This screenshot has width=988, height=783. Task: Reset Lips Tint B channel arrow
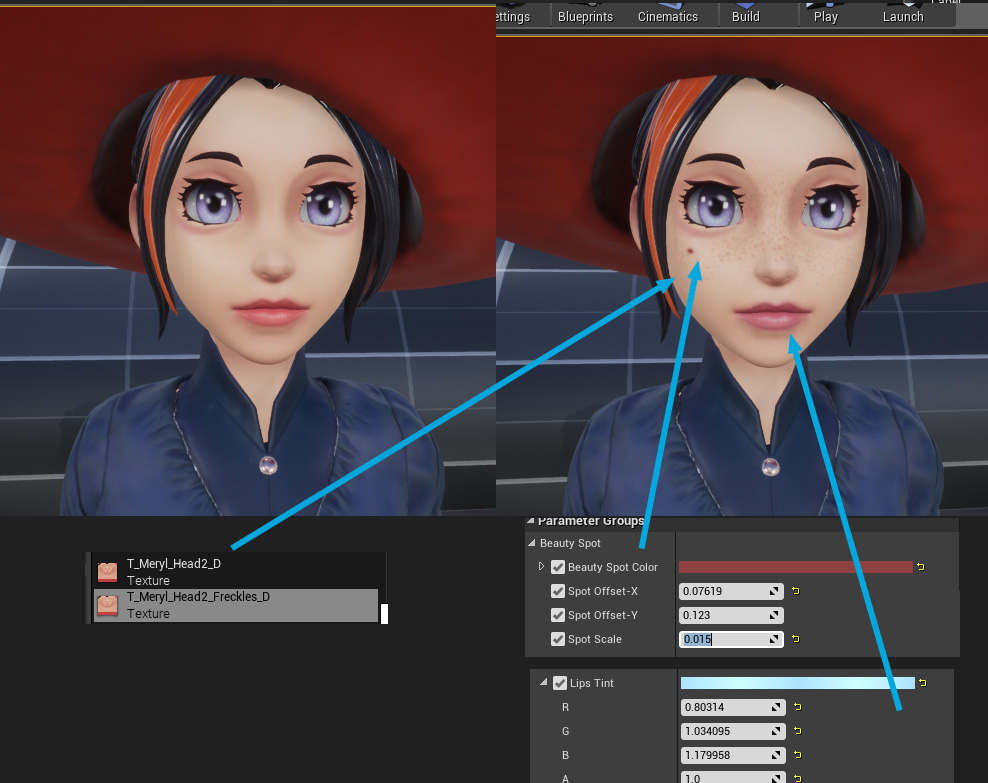tap(798, 755)
